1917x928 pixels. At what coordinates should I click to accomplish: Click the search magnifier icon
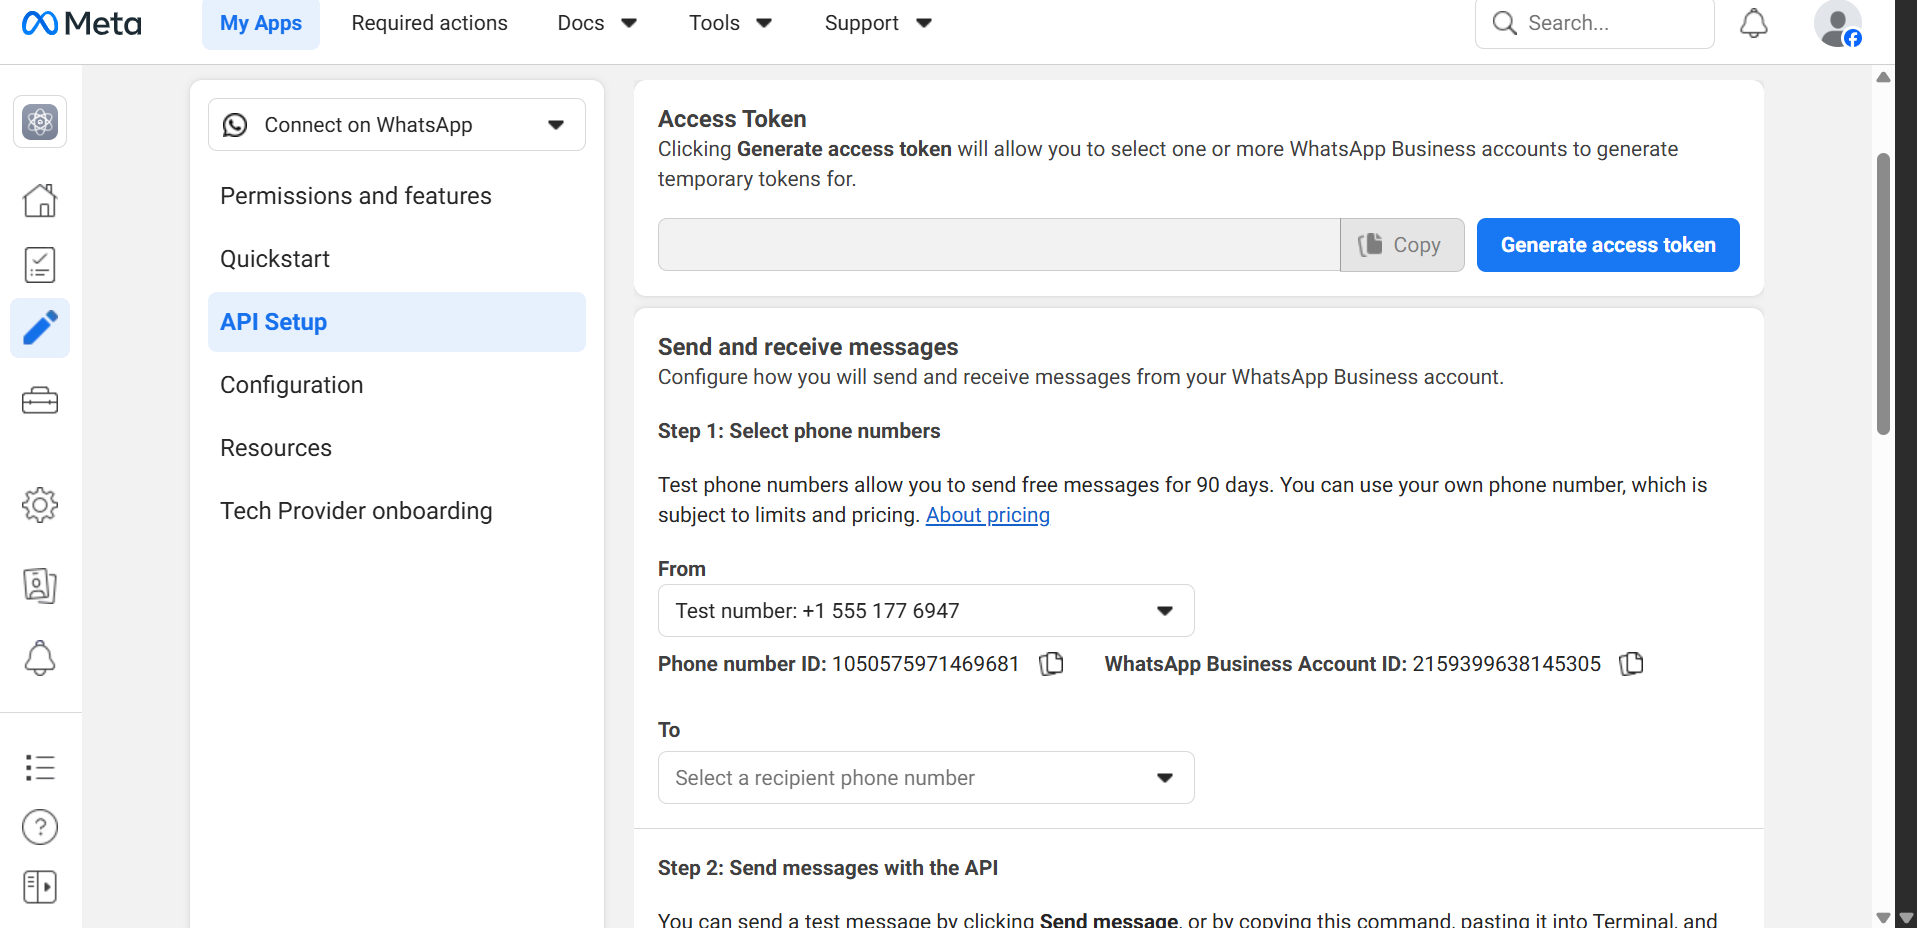click(x=1504, y=23)
